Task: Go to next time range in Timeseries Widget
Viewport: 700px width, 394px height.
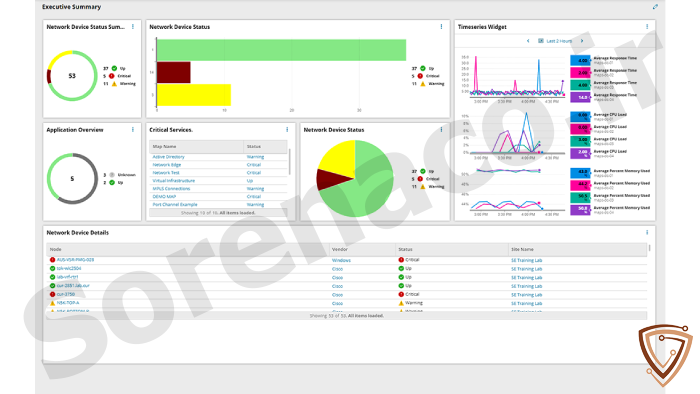Action: 582,41
